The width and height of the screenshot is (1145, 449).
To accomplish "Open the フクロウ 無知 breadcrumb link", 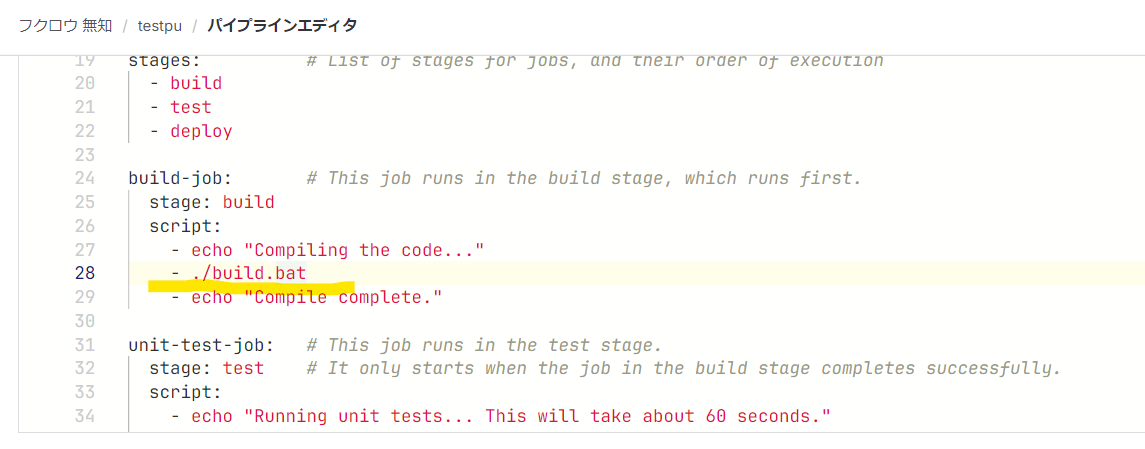I will tap(65, 26).
